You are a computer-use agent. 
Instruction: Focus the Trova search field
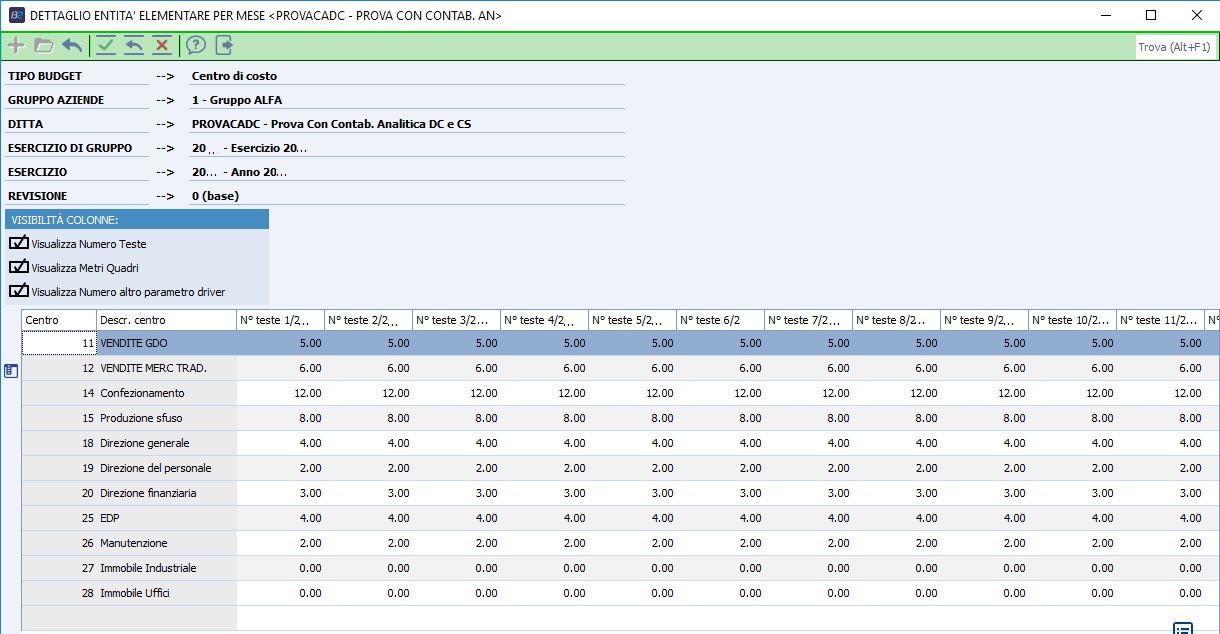point(1174,47)
